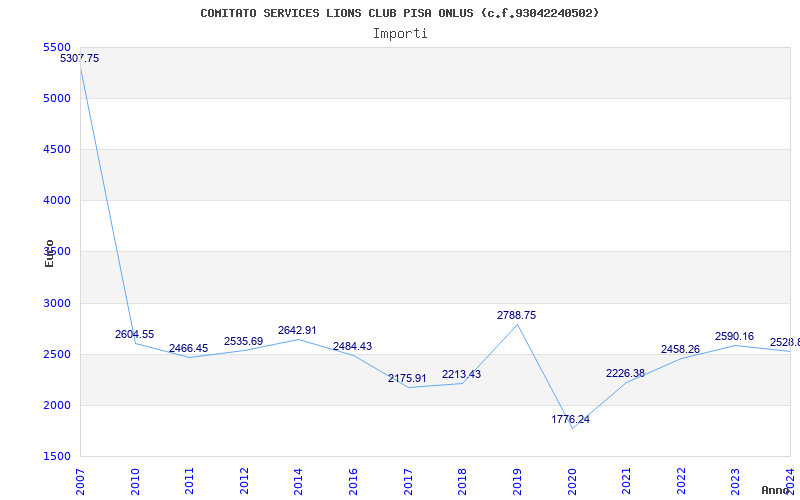
Task: Click the x-axis year 2016
Action: pos(353,481)
